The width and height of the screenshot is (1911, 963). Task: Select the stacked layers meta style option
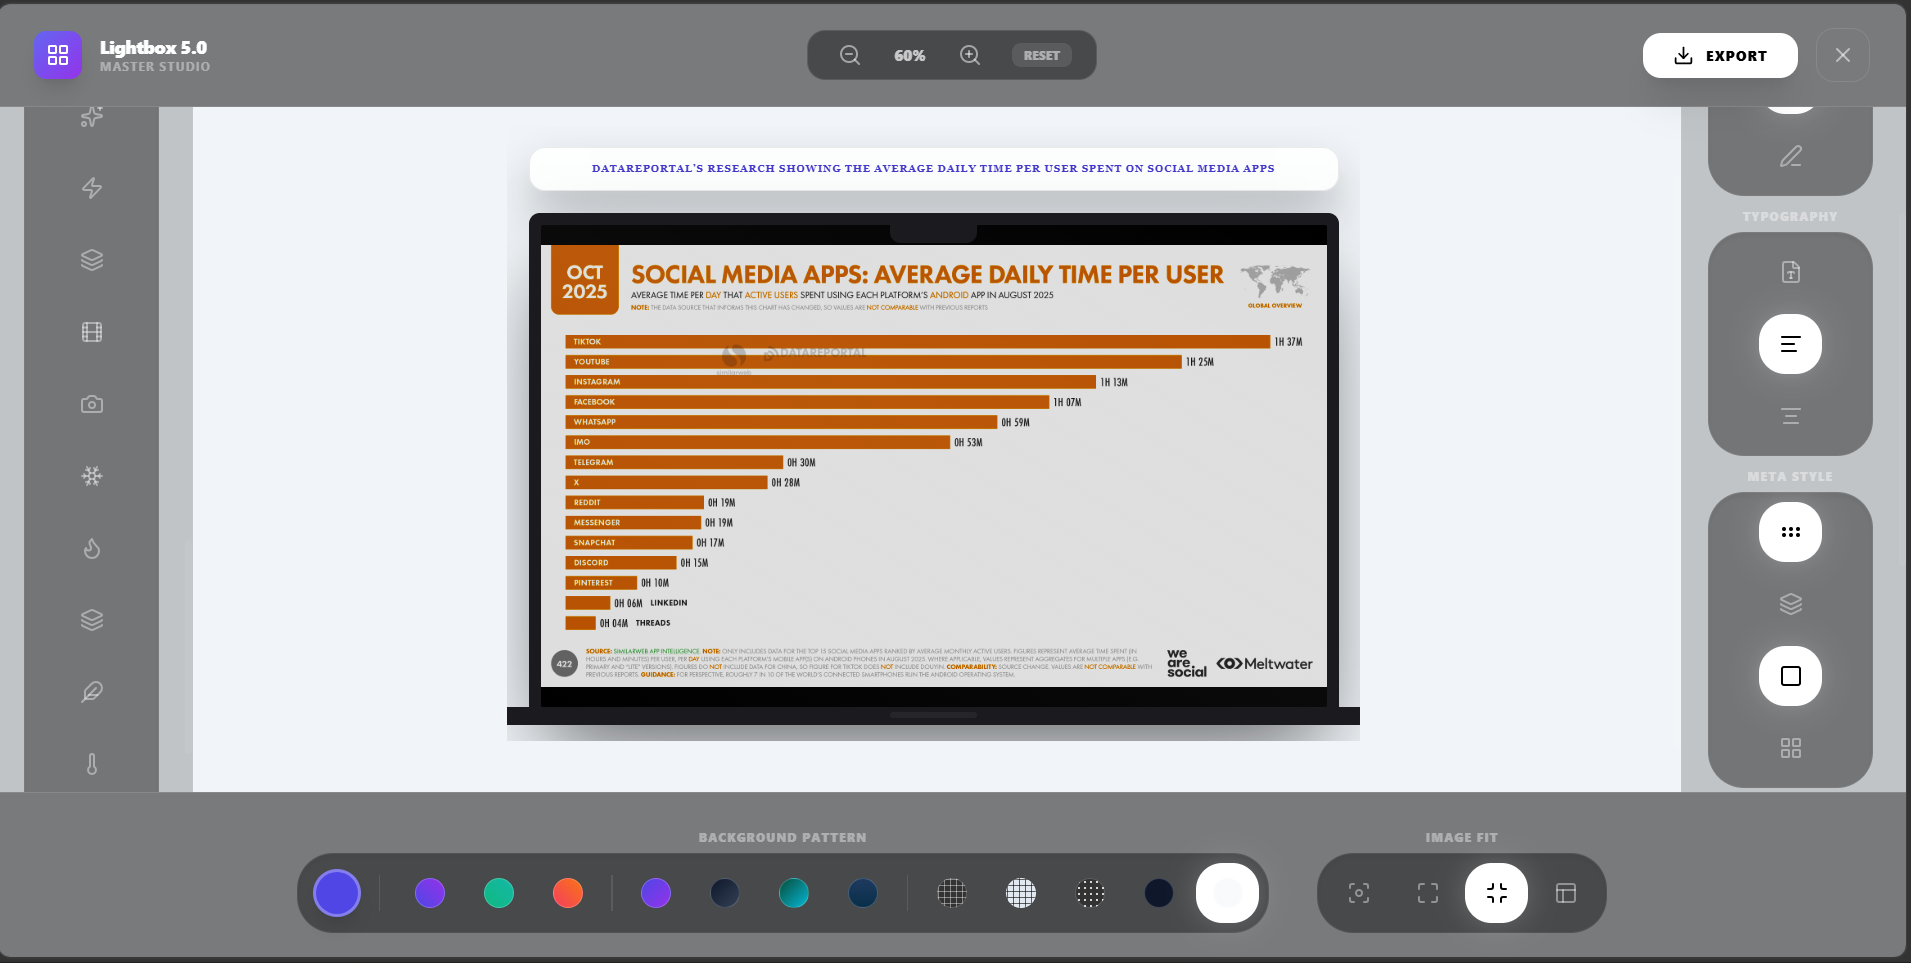[1790, 604]
